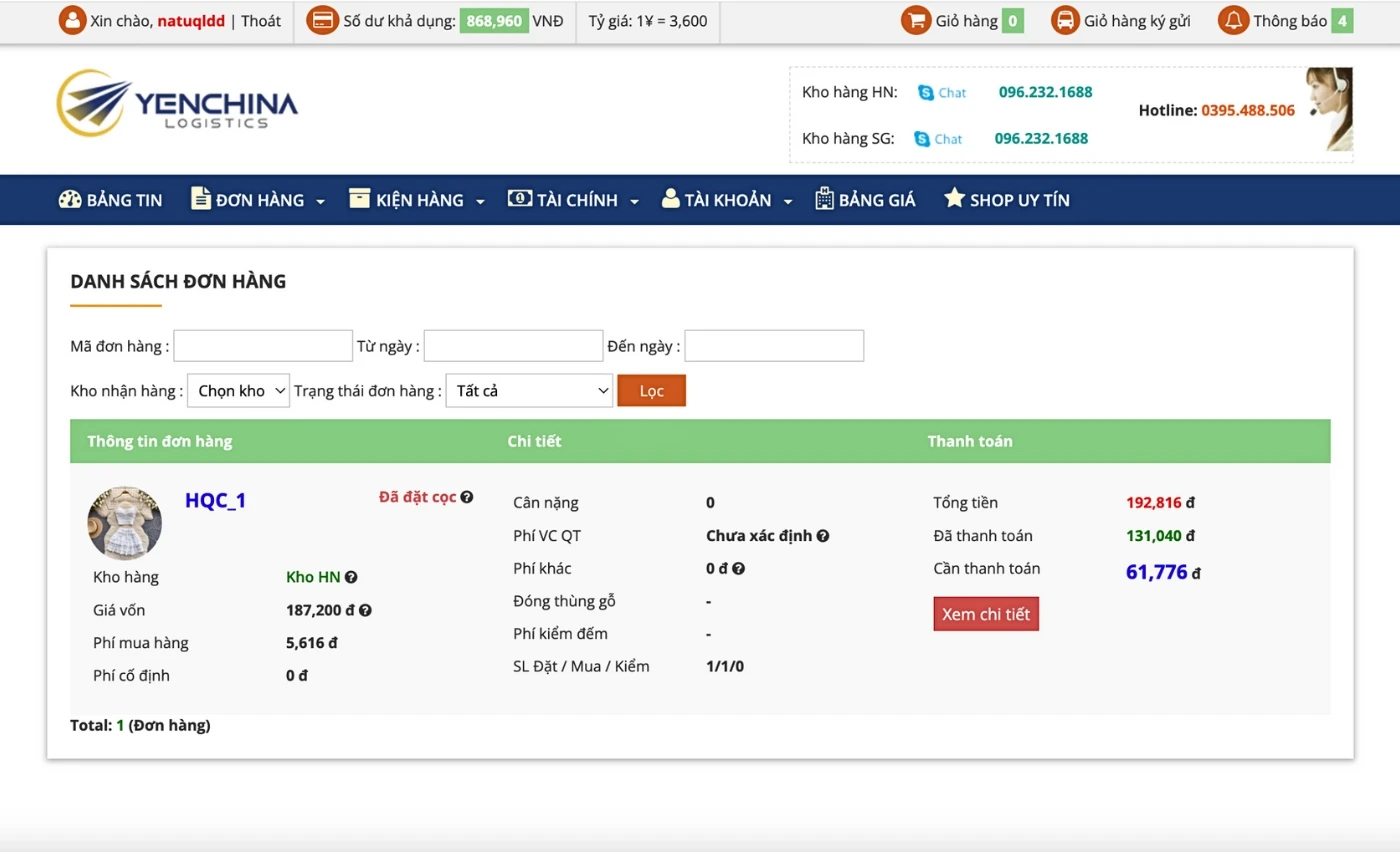The width and height of the screenshot is (1400, 852).
Task: Click the available balance card icon
Action: click(322, 20)
